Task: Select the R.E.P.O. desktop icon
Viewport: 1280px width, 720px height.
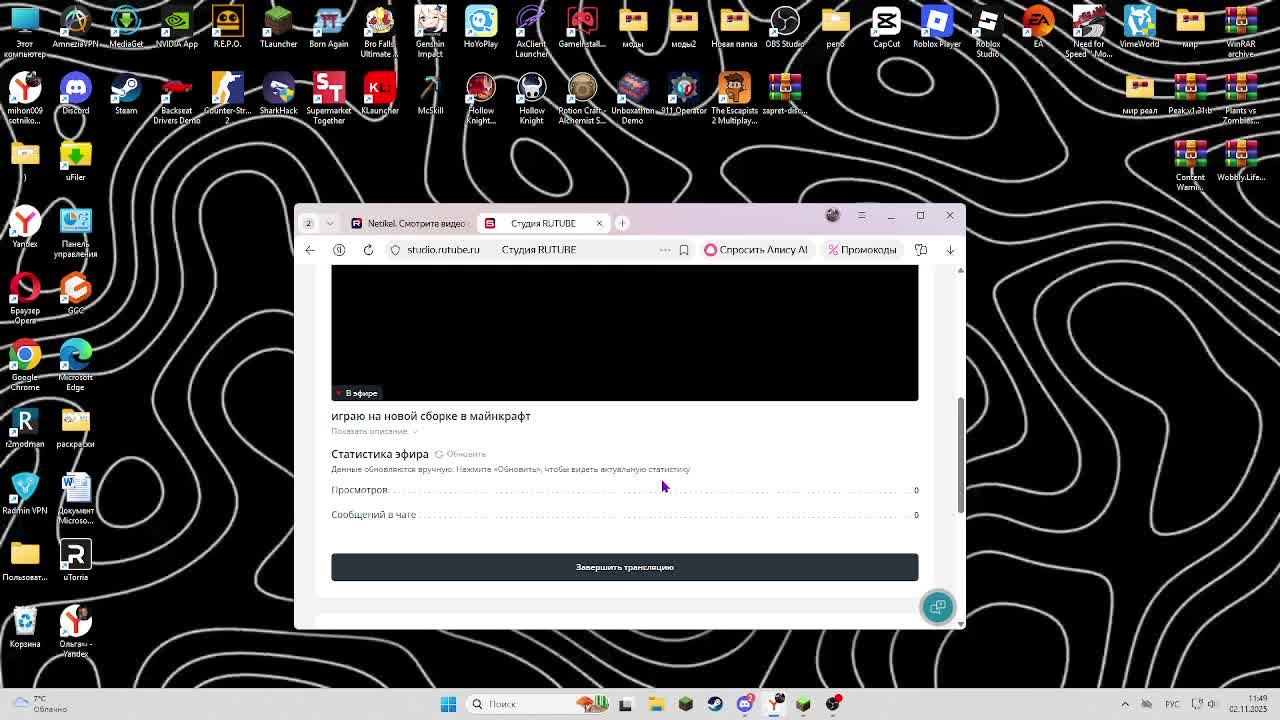Action: 227,27
